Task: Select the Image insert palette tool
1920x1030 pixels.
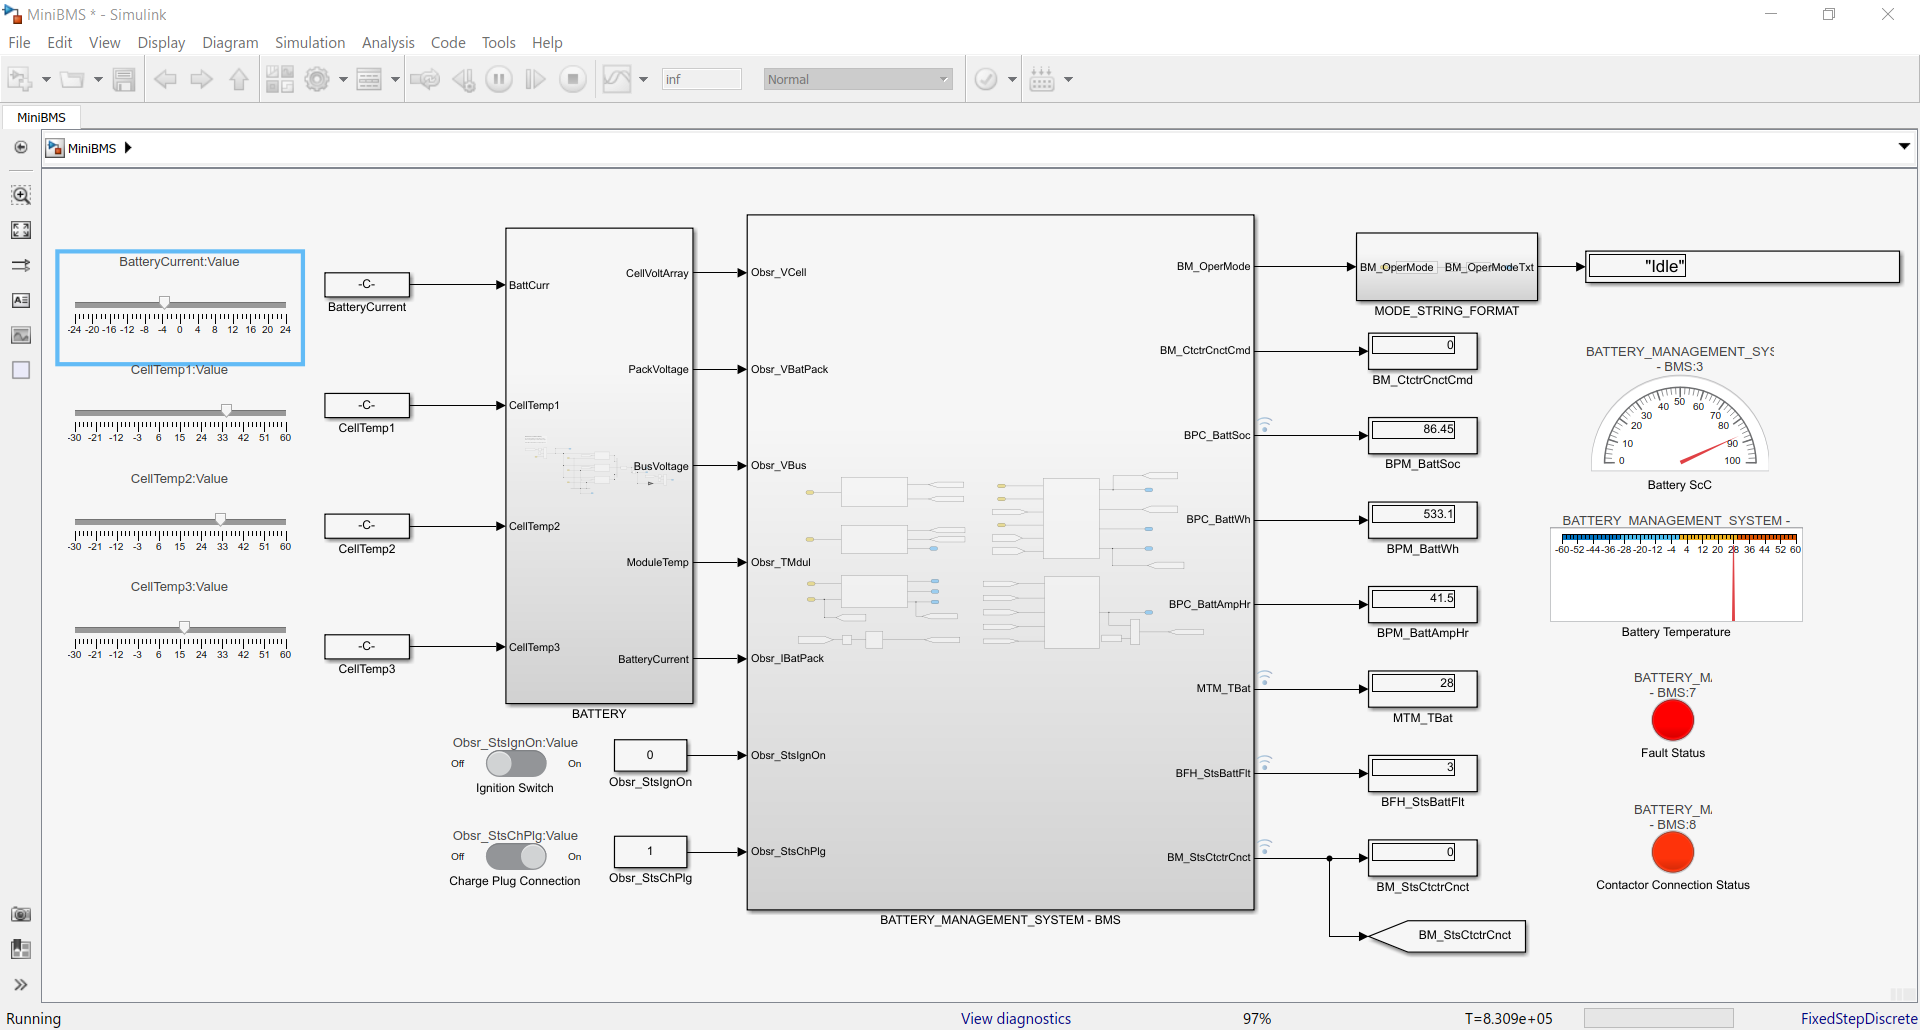Action: click(21, 335)
